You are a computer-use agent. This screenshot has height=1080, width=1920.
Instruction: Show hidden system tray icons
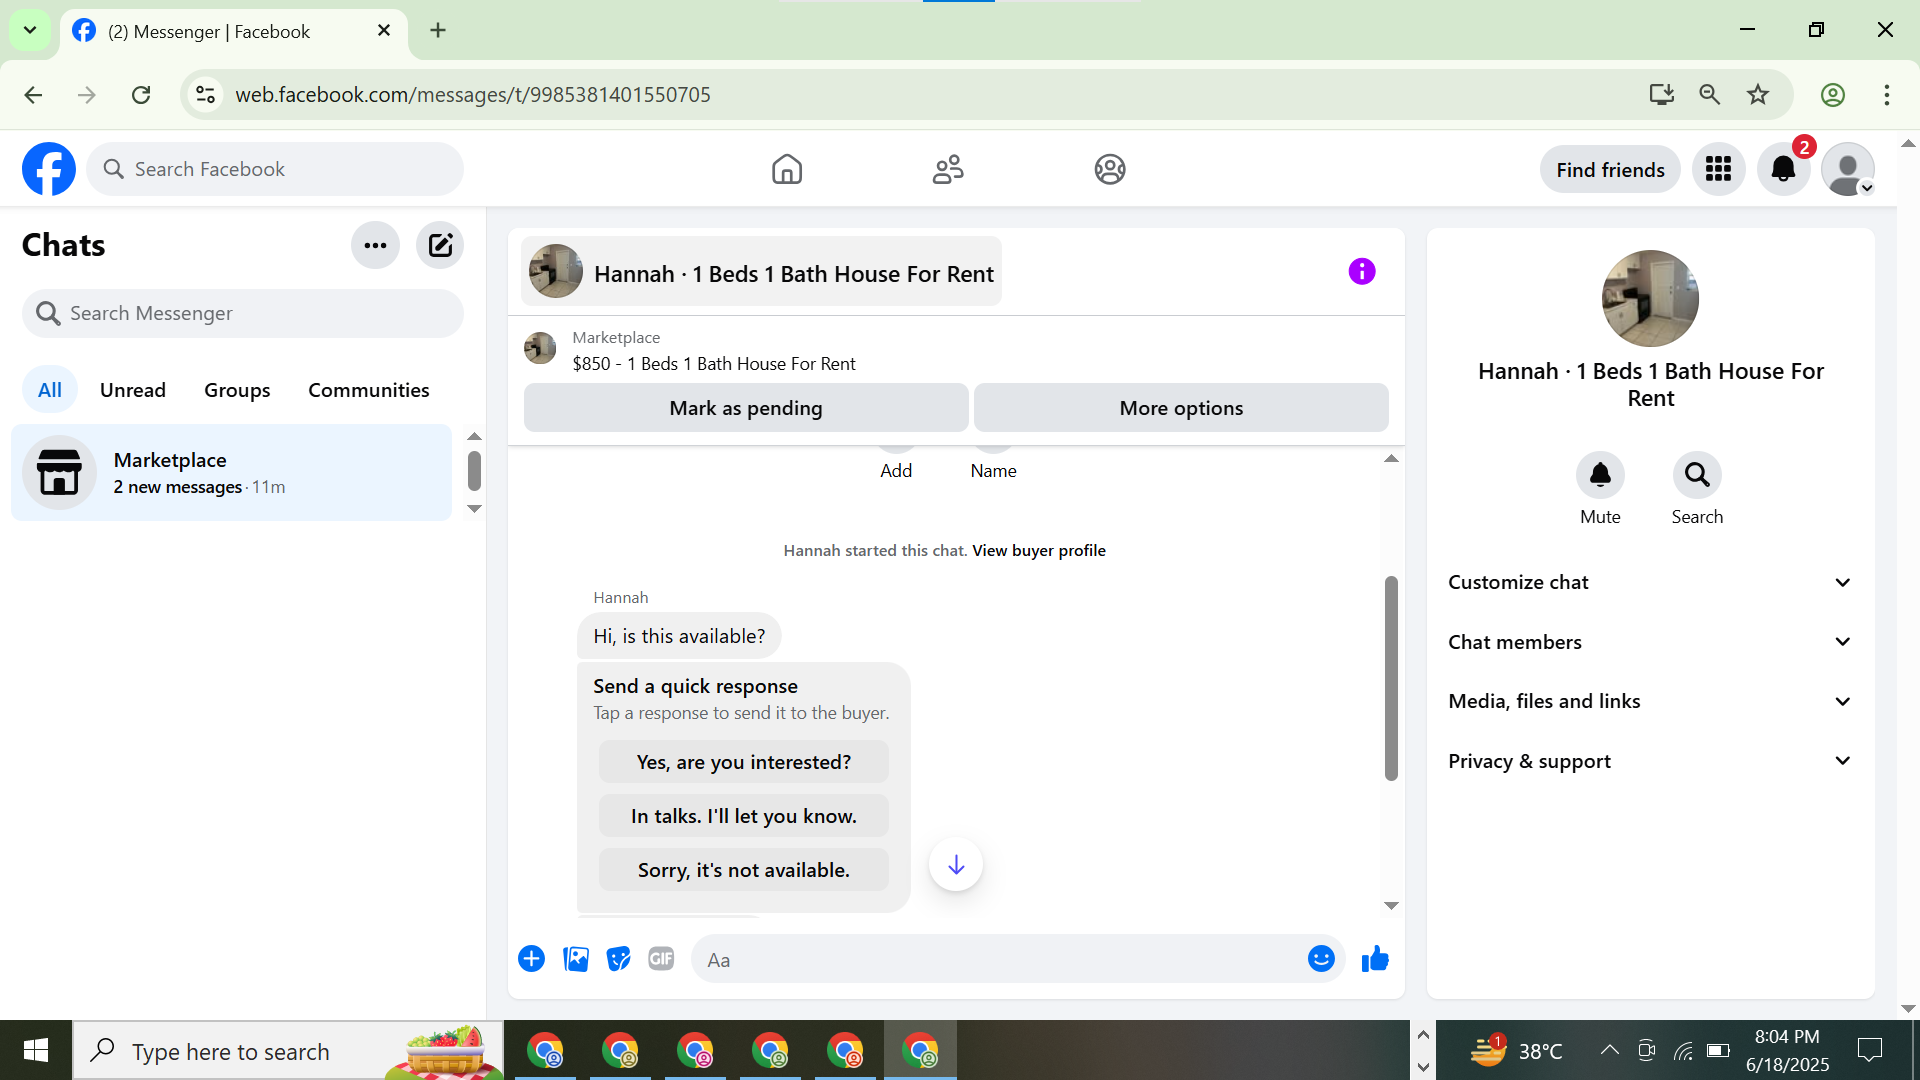(x=1609, y=1050)
